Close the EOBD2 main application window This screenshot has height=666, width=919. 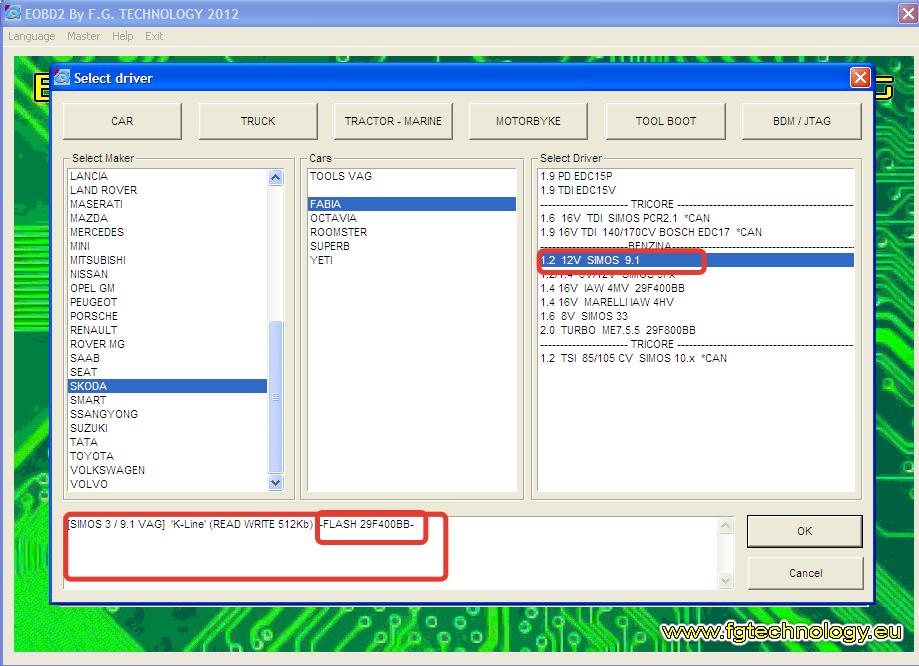point(908,13)
